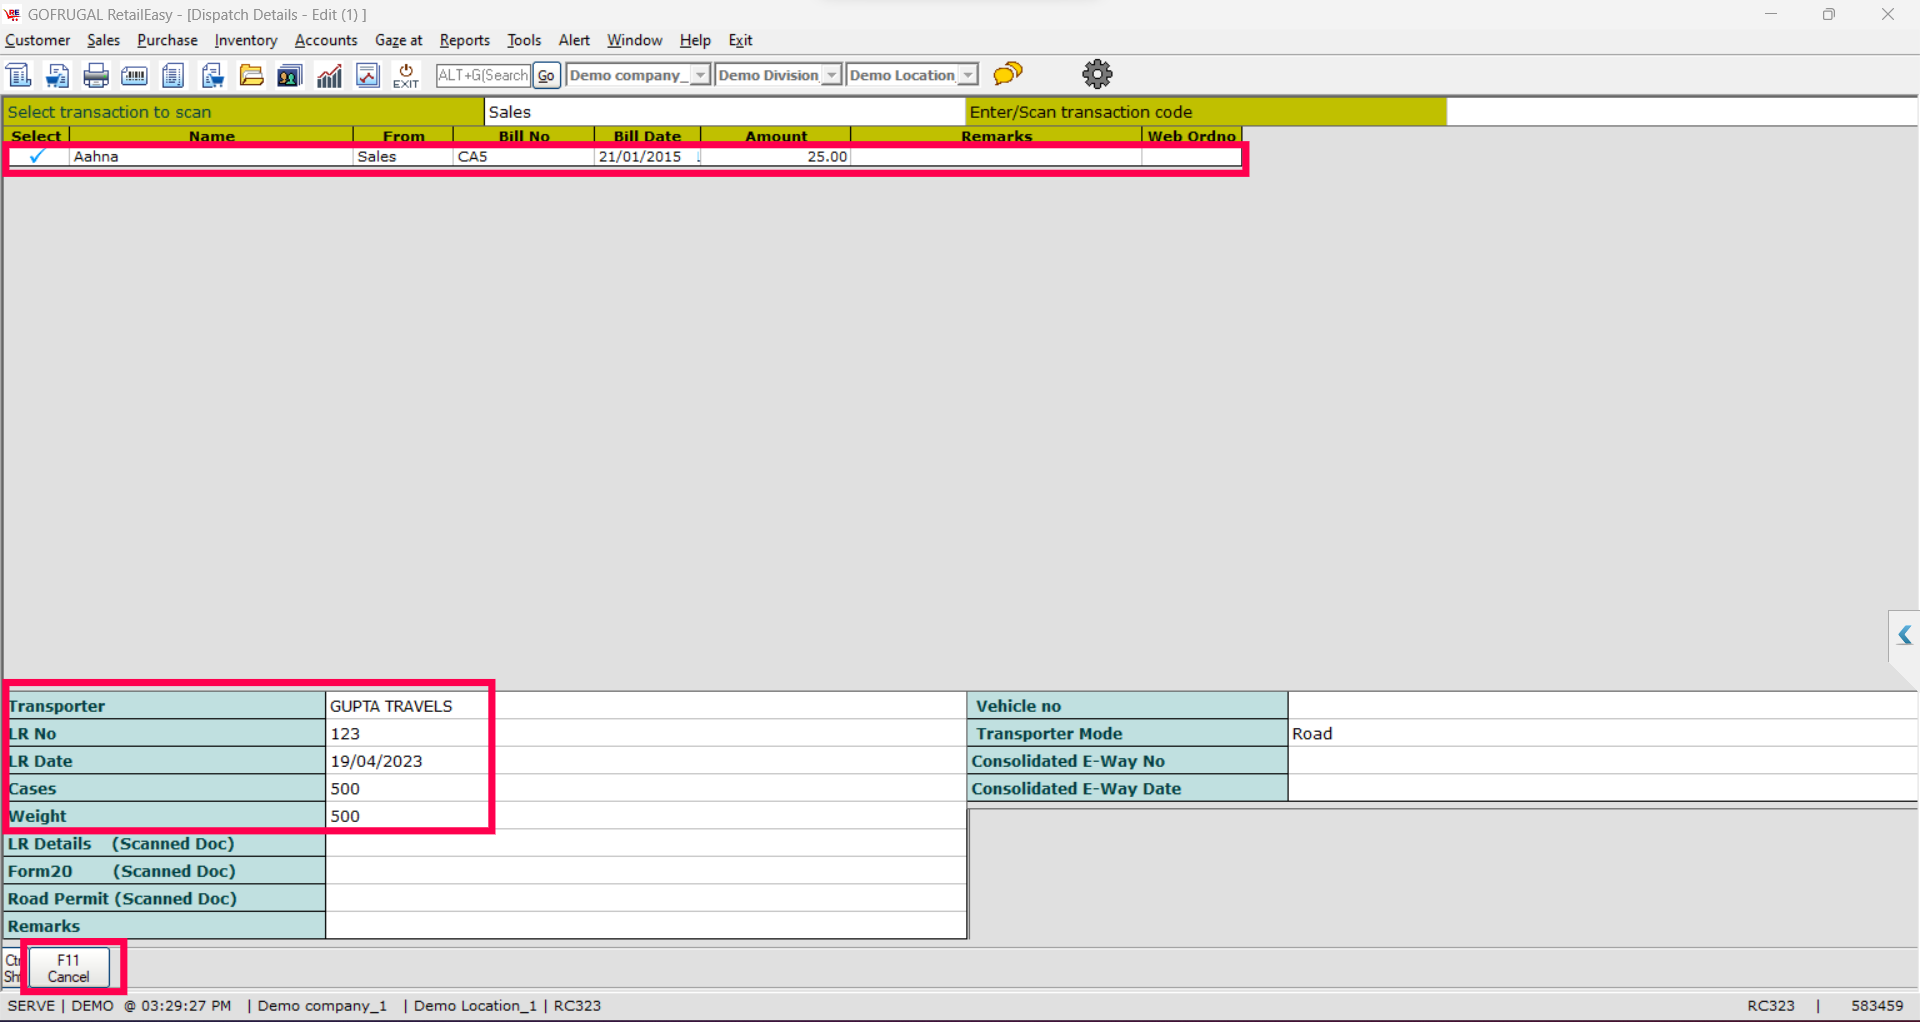Click the From cell Sales in row
The width and height of the screenshot is (1920, 1022).
point(403,156)
